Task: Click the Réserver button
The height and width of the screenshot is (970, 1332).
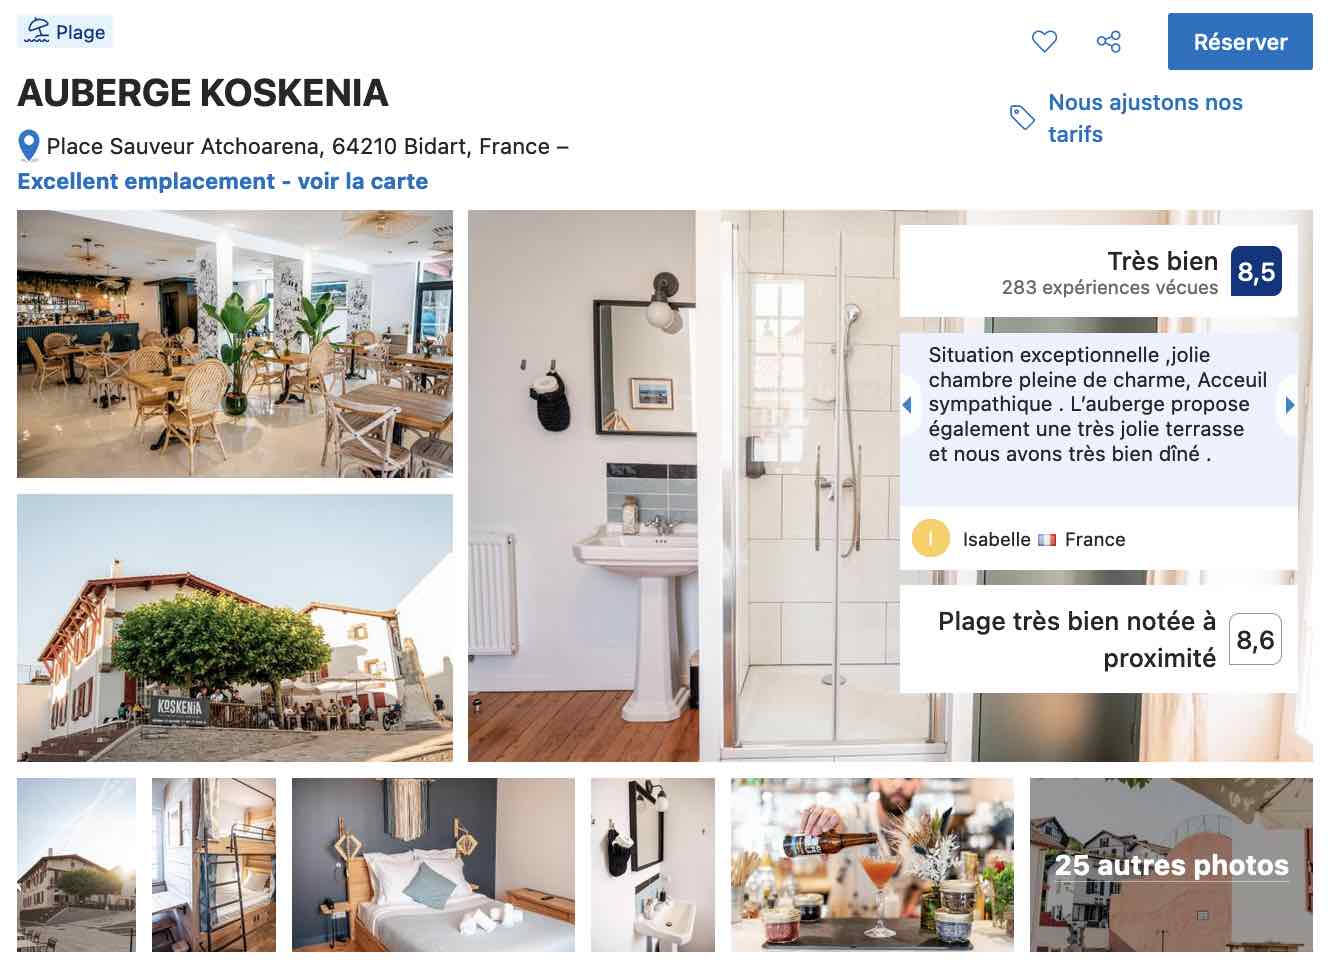Action: [x=1240, y=42]
